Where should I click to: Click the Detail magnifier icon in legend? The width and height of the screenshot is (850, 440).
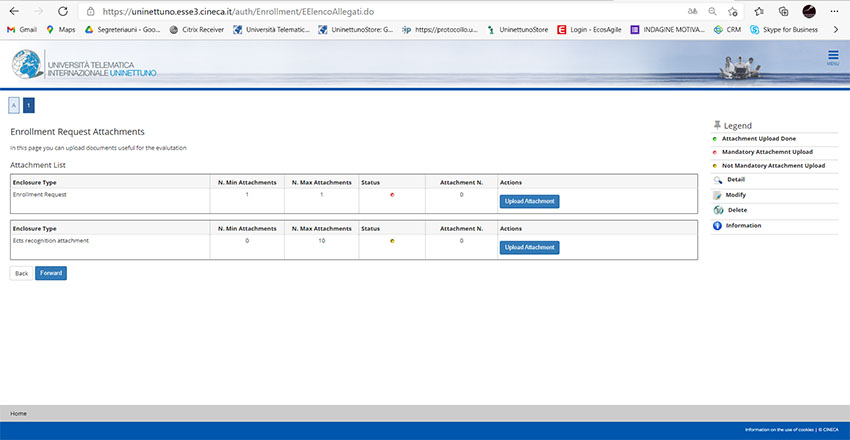[717, 180]
